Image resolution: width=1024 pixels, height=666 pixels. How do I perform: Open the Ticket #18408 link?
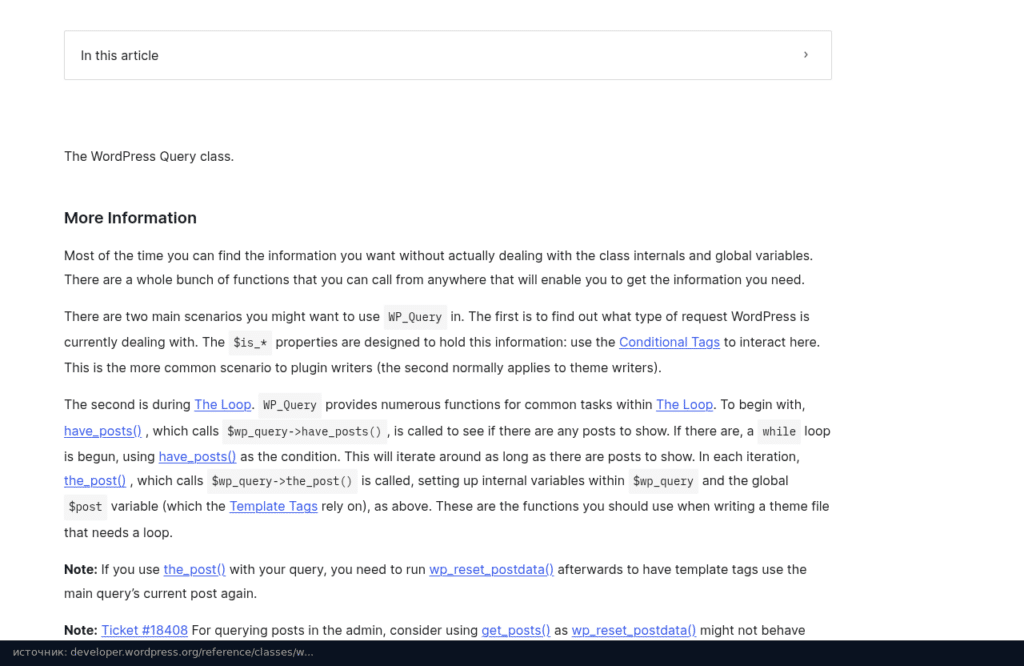coord(144,630)
